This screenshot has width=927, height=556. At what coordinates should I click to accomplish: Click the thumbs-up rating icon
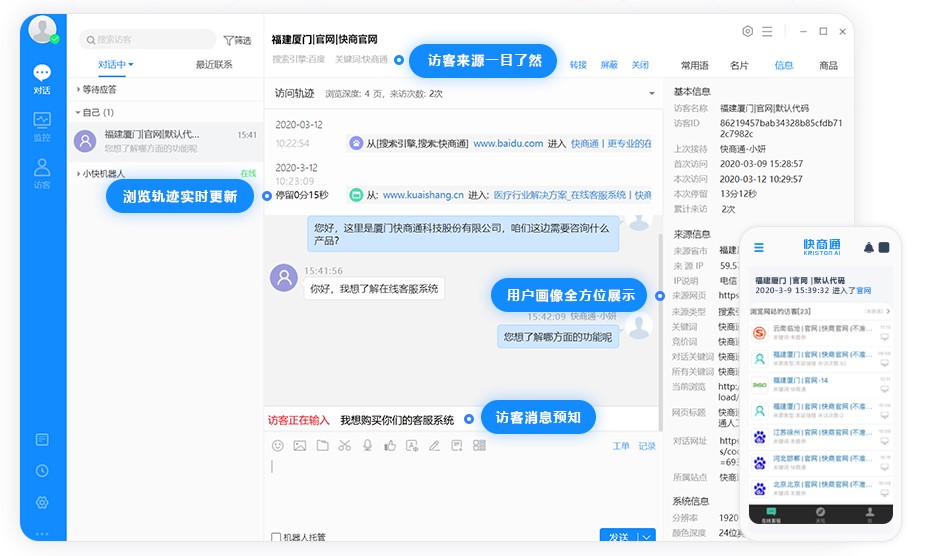[x=390, y=446]
